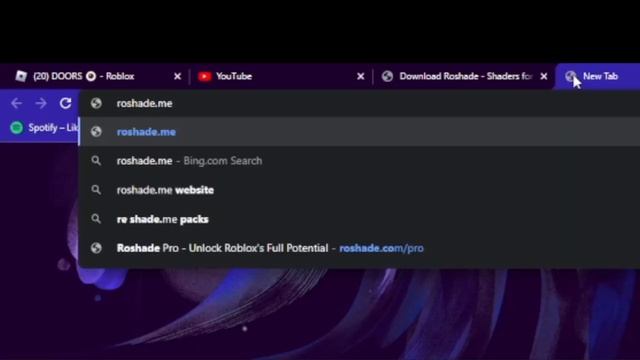
Task: Click the green Spotify bookmark icon
Action: point(17,128)
